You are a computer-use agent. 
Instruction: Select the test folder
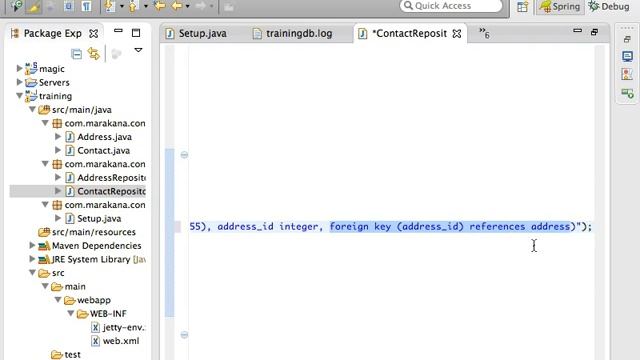72,355
